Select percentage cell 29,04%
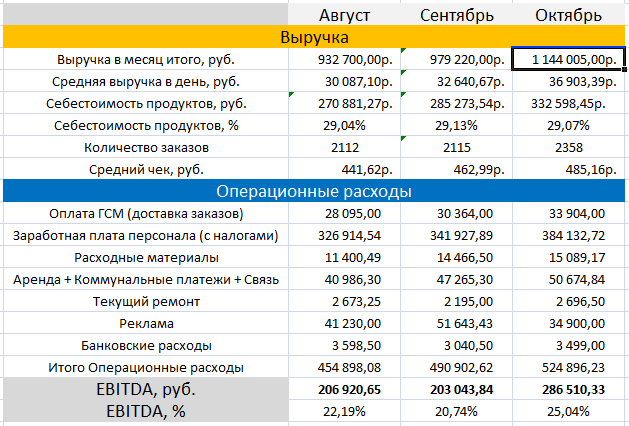 coord(344,125)
